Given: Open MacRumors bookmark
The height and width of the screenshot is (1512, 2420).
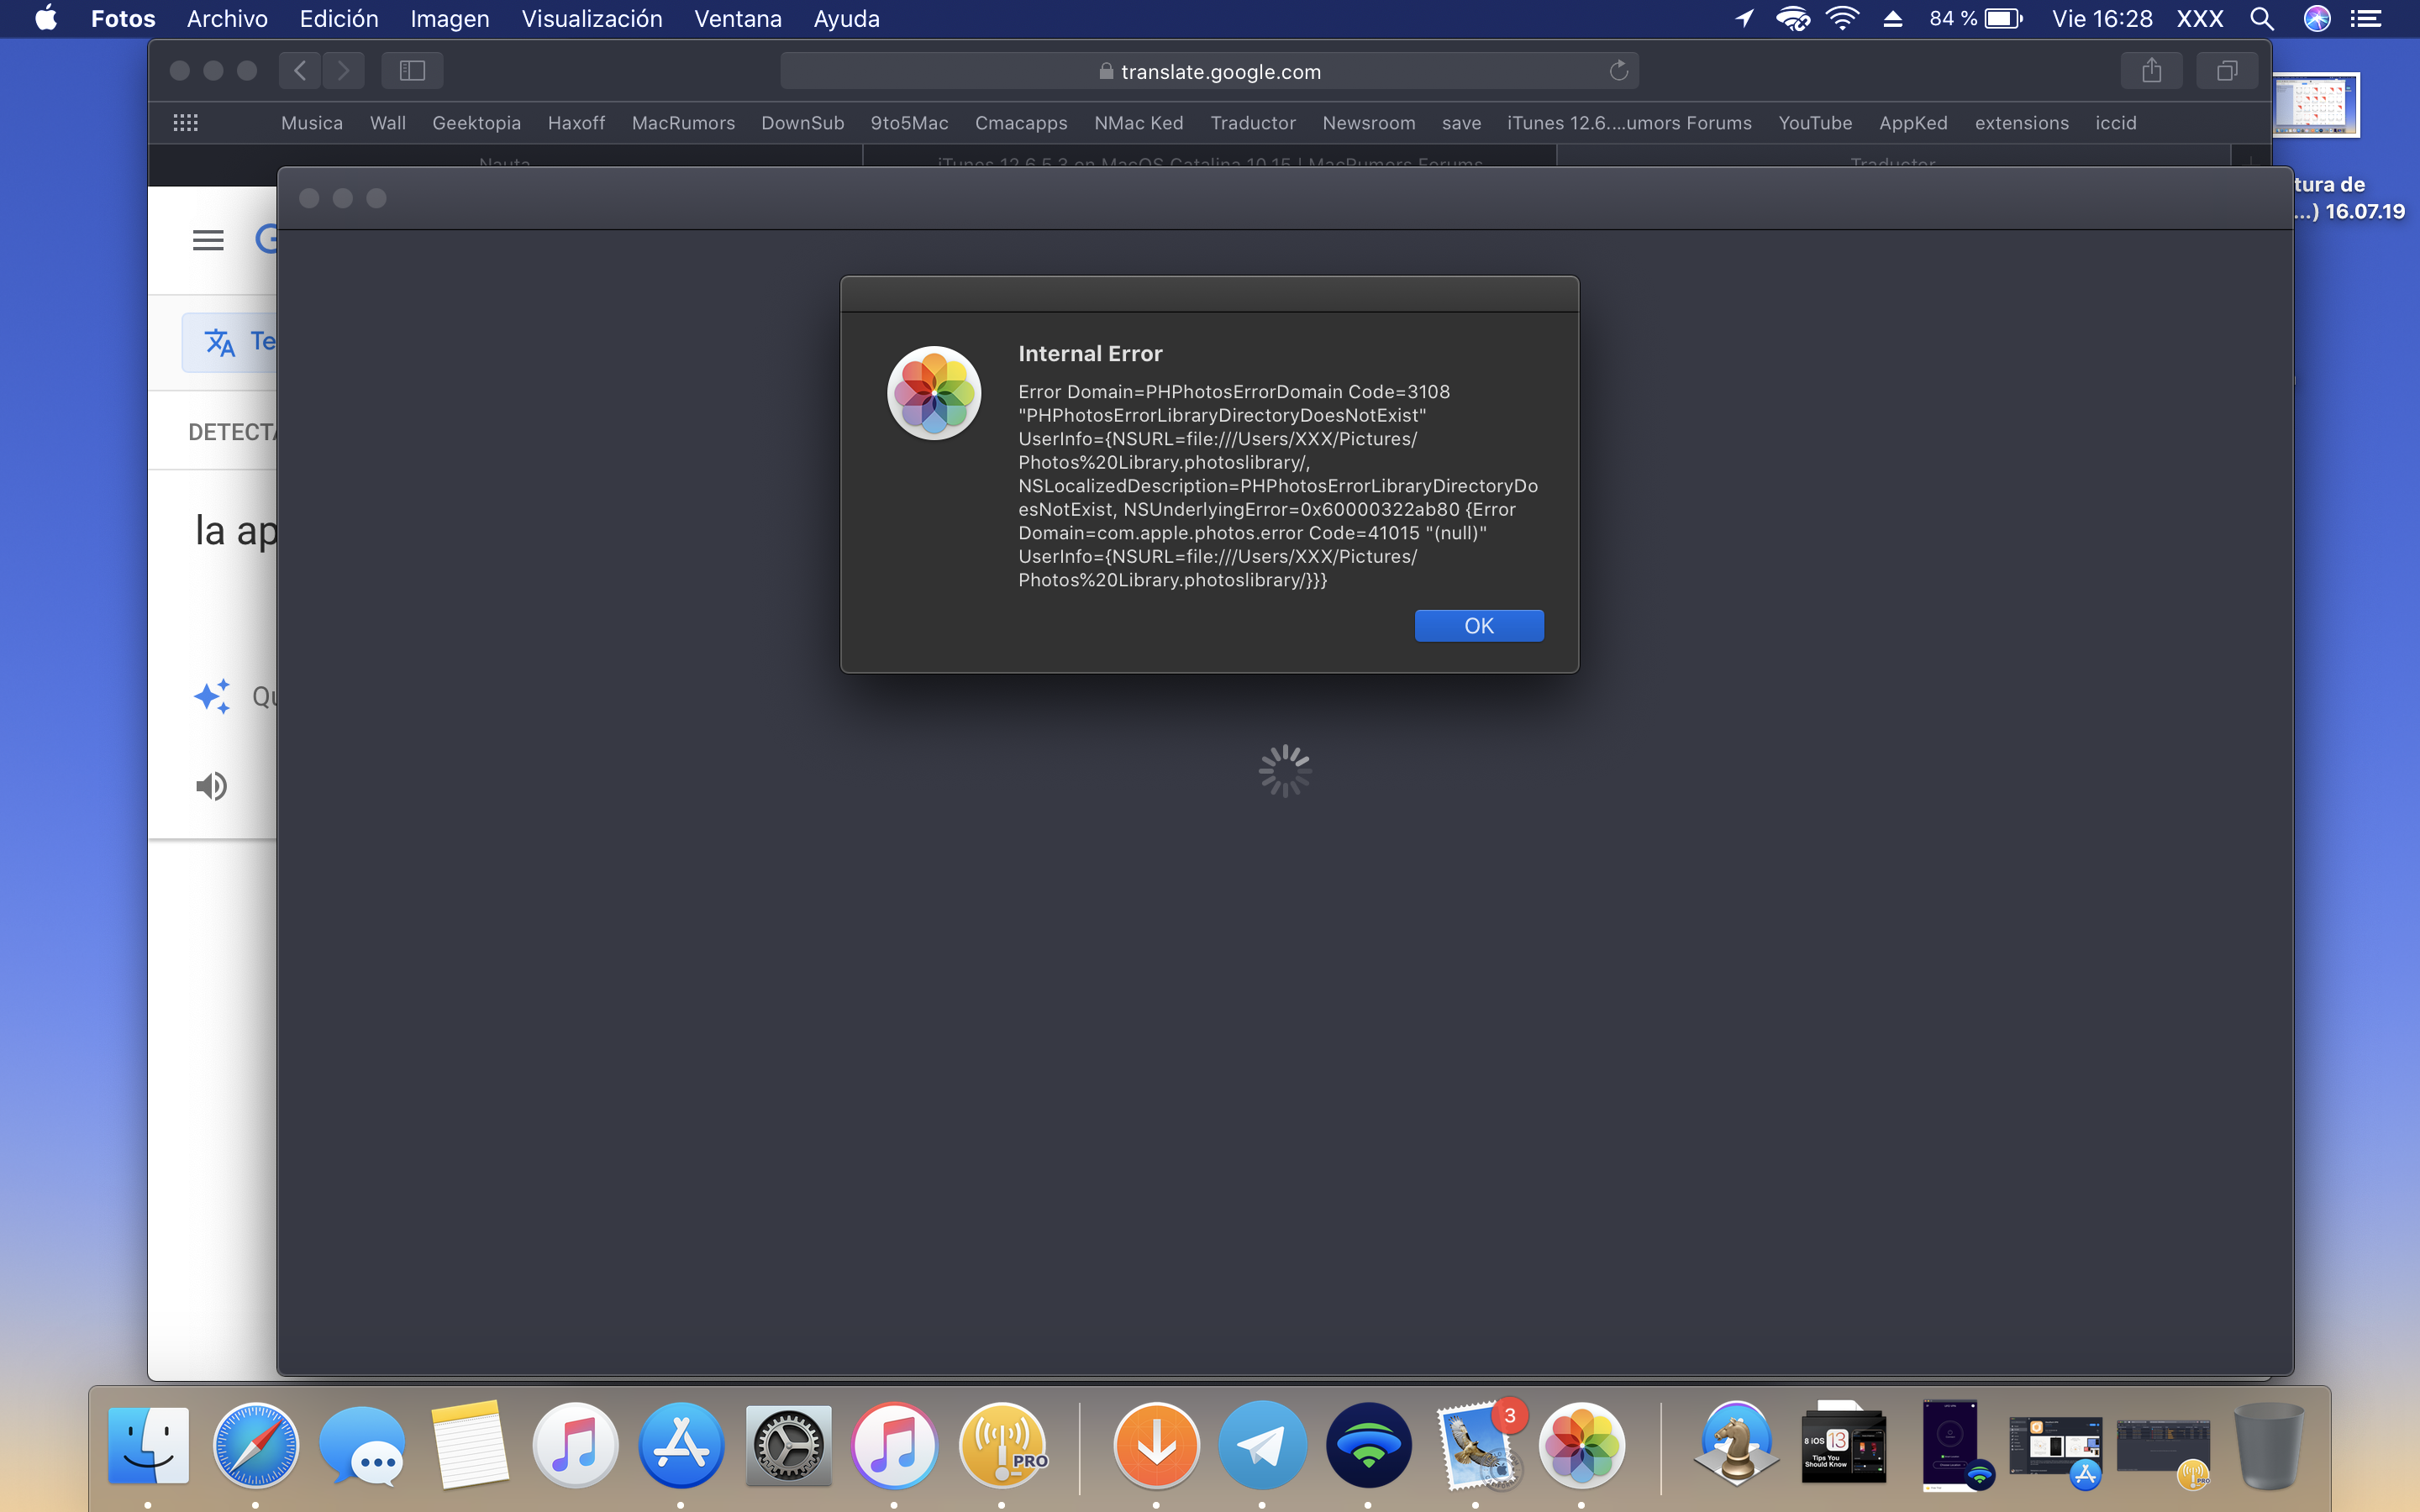Looking at the screenshot, I should 683,123.
